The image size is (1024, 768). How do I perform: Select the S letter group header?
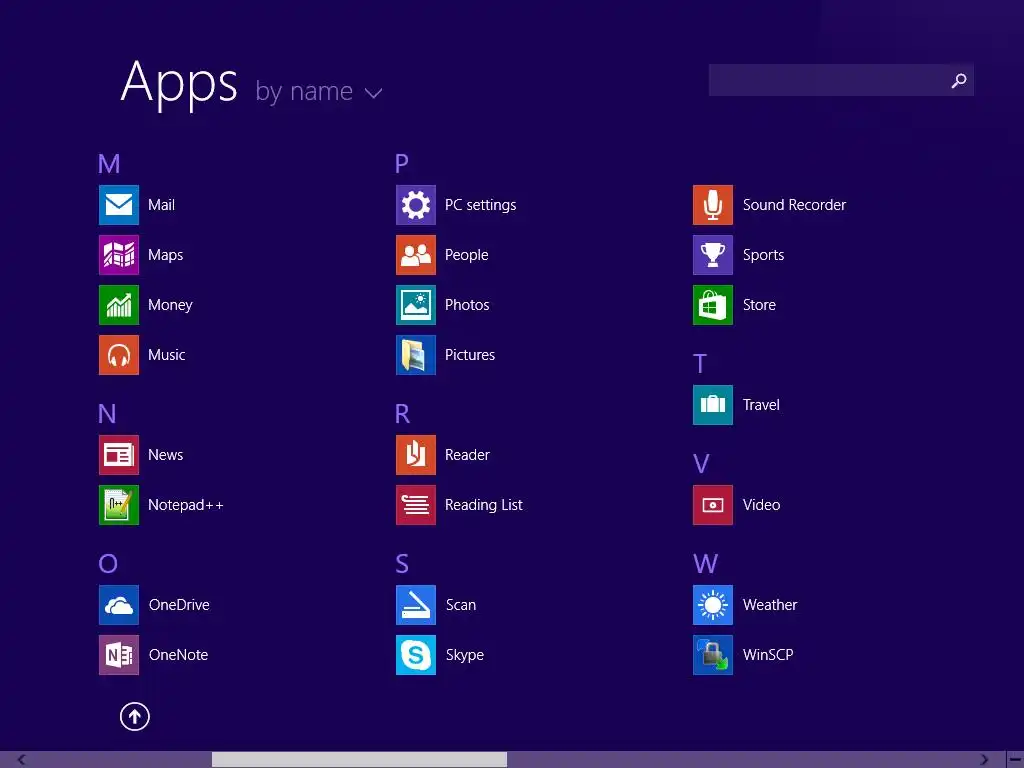tap(402, 564)
